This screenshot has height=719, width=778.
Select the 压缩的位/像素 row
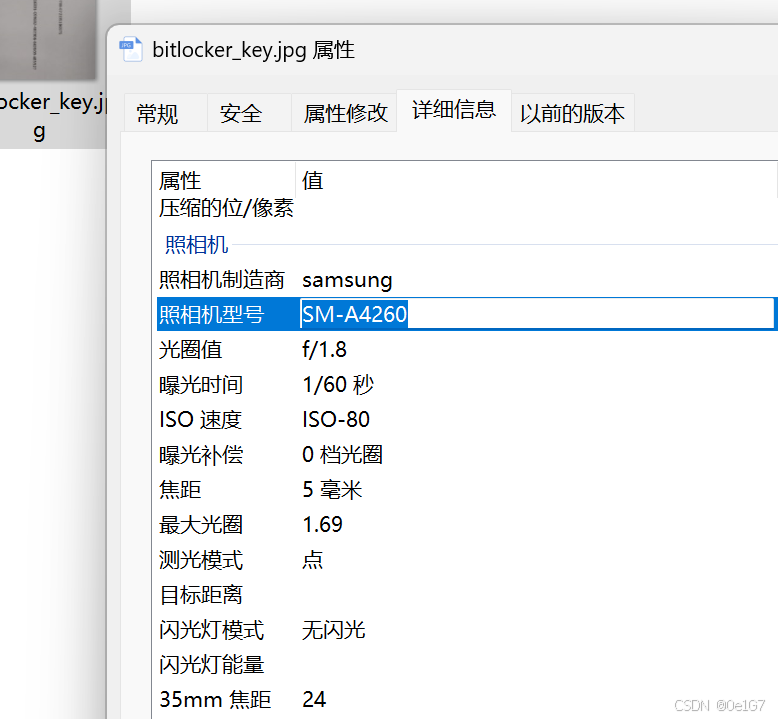coord(466,207)
